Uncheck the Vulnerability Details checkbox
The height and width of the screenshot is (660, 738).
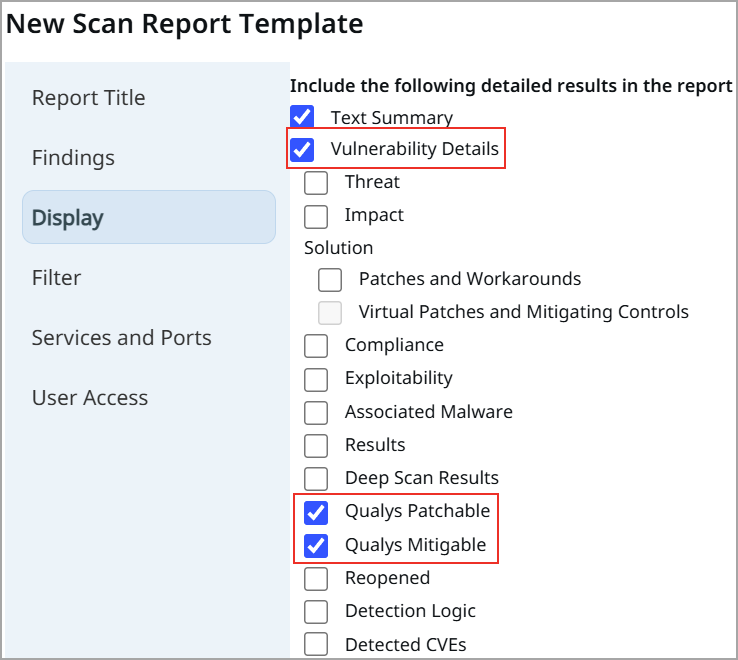pos(302,149)
